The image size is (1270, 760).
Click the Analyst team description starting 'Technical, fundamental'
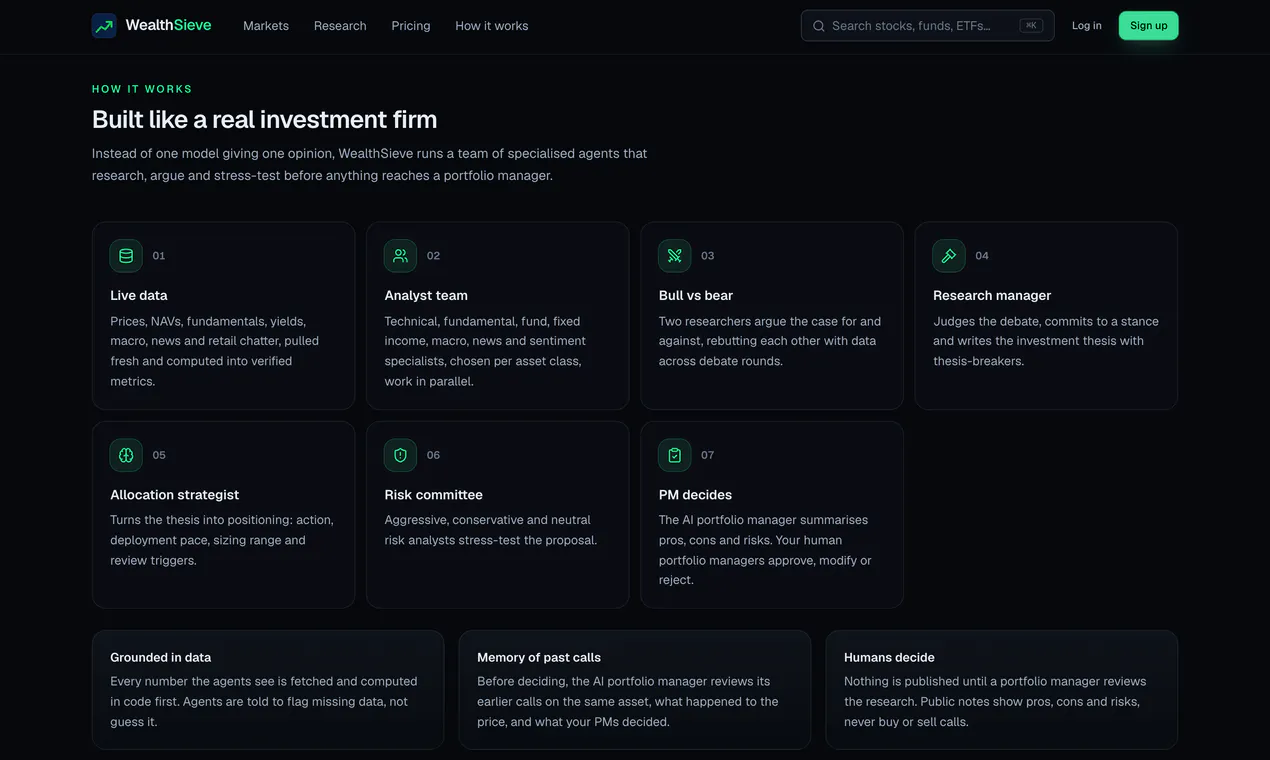[484, 351]
